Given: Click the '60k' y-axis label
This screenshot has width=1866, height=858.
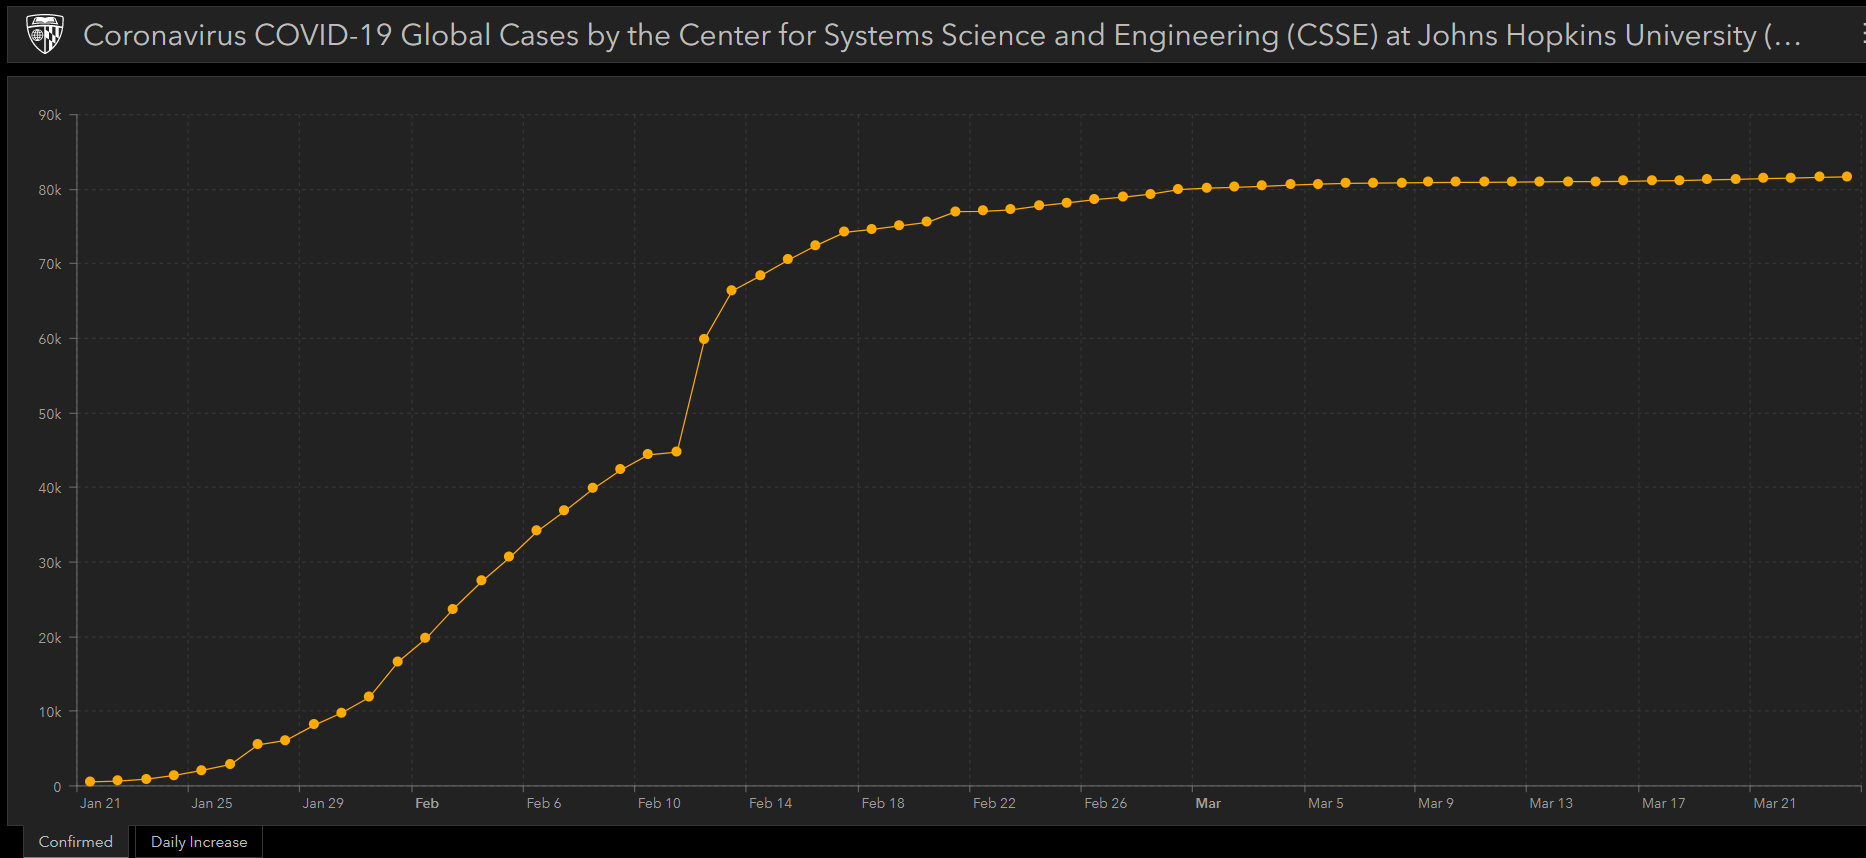Looking at the screenshot, I should point(50,339).
